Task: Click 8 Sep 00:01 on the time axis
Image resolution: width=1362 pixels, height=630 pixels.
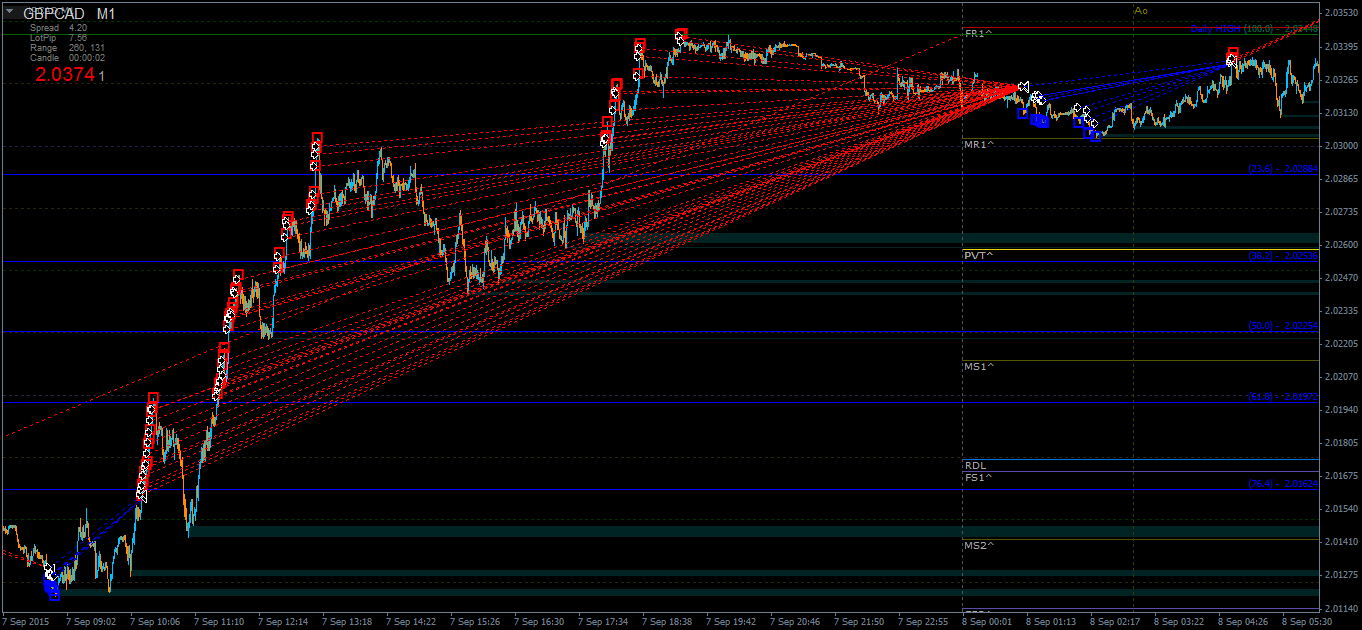Action: click(x=988, y=622)
